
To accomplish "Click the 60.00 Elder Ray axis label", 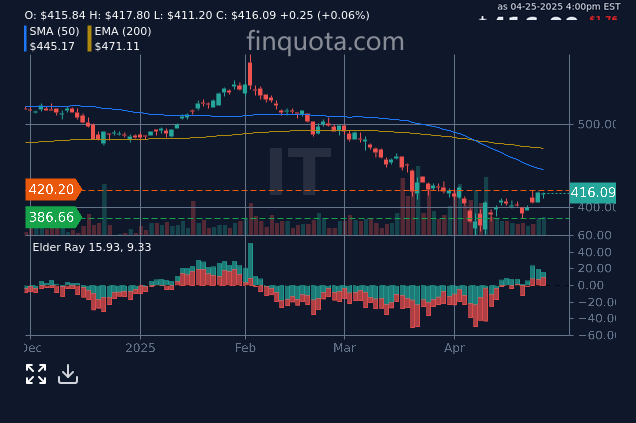I will point(594,235).
